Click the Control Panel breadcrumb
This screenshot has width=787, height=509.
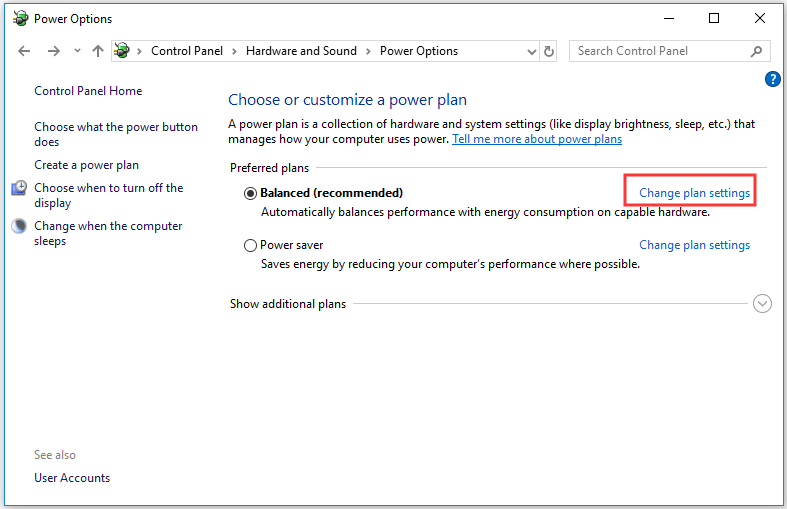[x=187, y=51]
